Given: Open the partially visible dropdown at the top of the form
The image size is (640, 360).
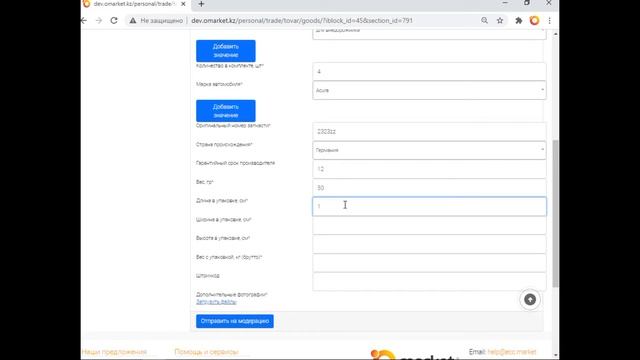Looking at the screenshot, I should tap(429, 33).
